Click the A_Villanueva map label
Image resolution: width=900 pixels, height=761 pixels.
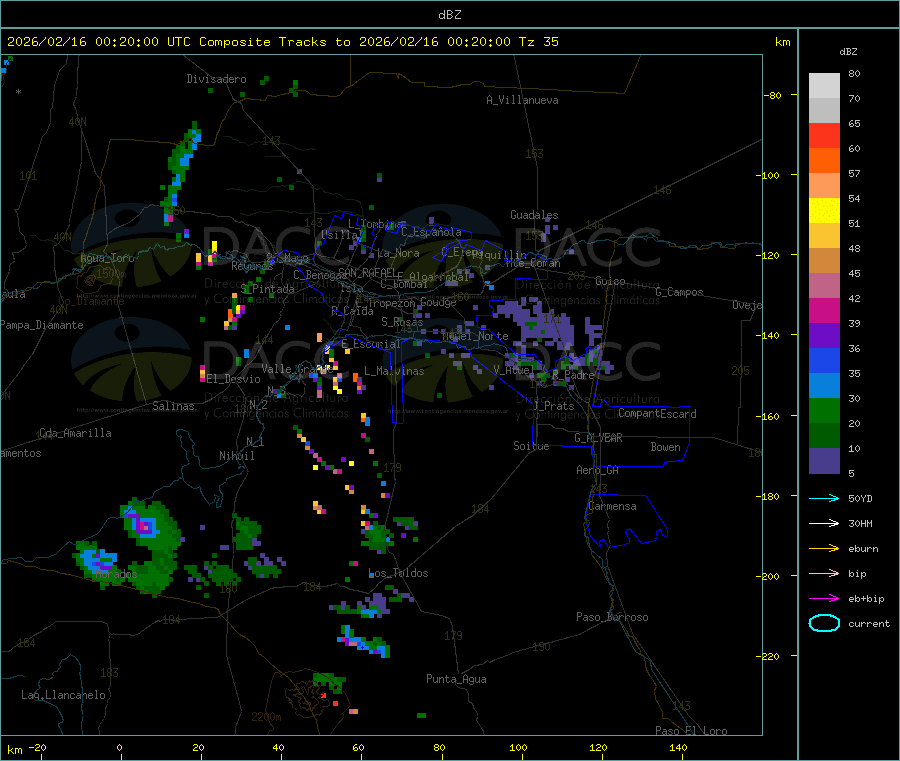[522, 100]
